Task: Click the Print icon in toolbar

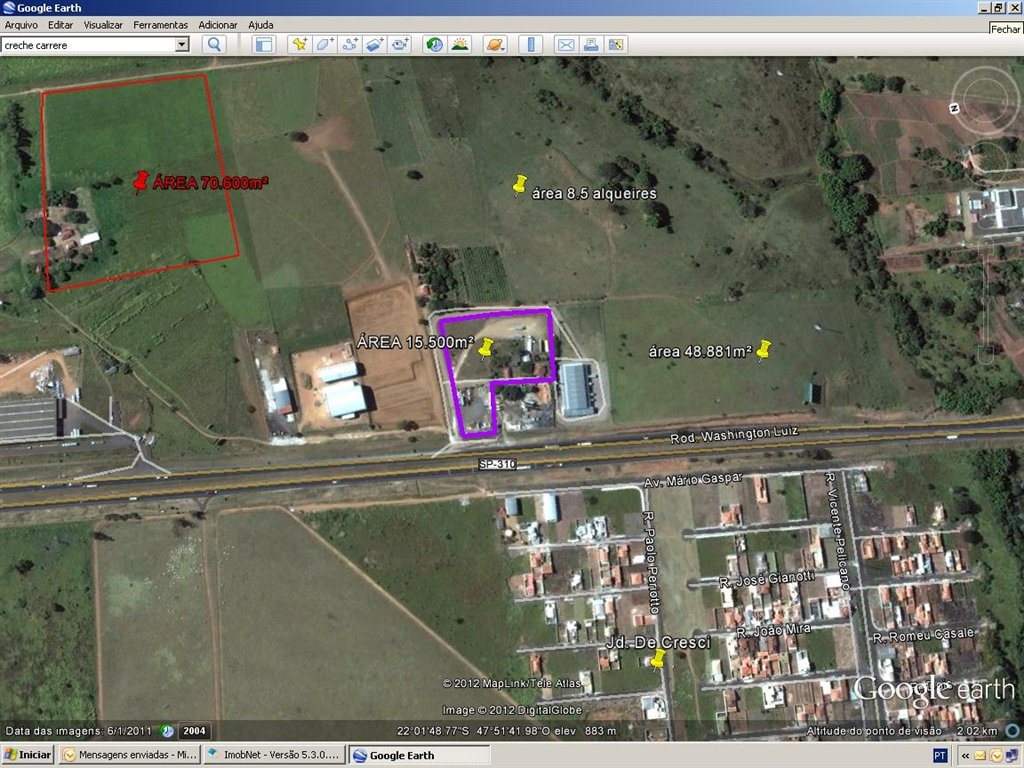Action: pyautogui.click(x=590, y=44)
